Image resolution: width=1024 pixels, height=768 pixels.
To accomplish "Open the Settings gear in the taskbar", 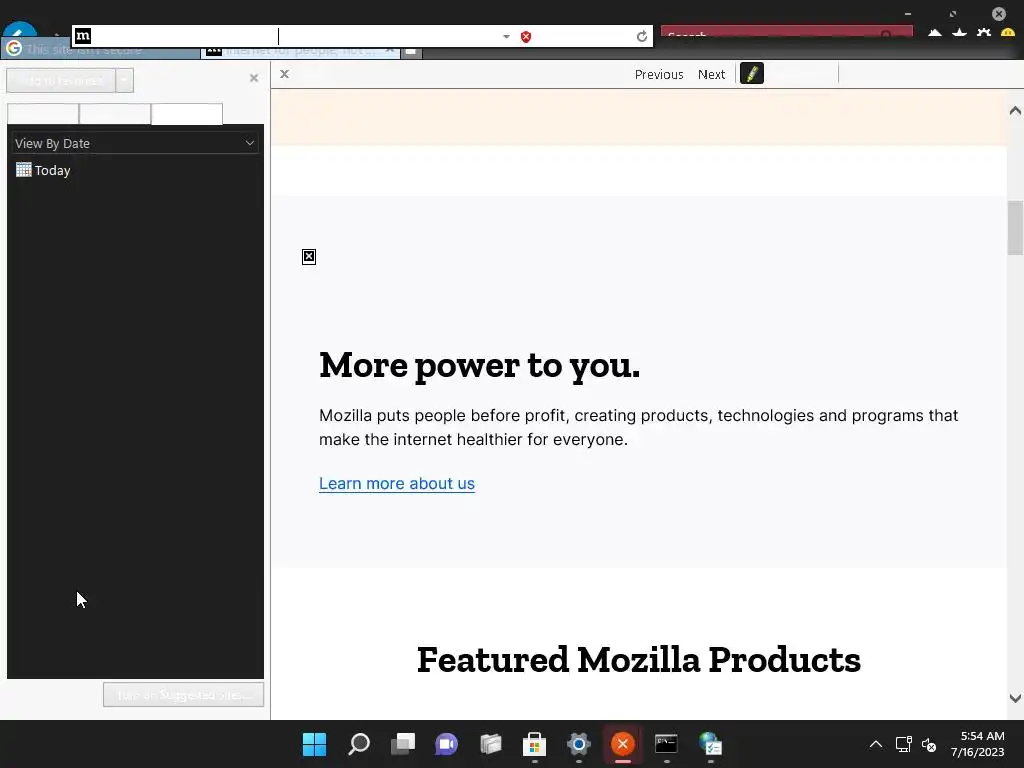I will [579, 744].
